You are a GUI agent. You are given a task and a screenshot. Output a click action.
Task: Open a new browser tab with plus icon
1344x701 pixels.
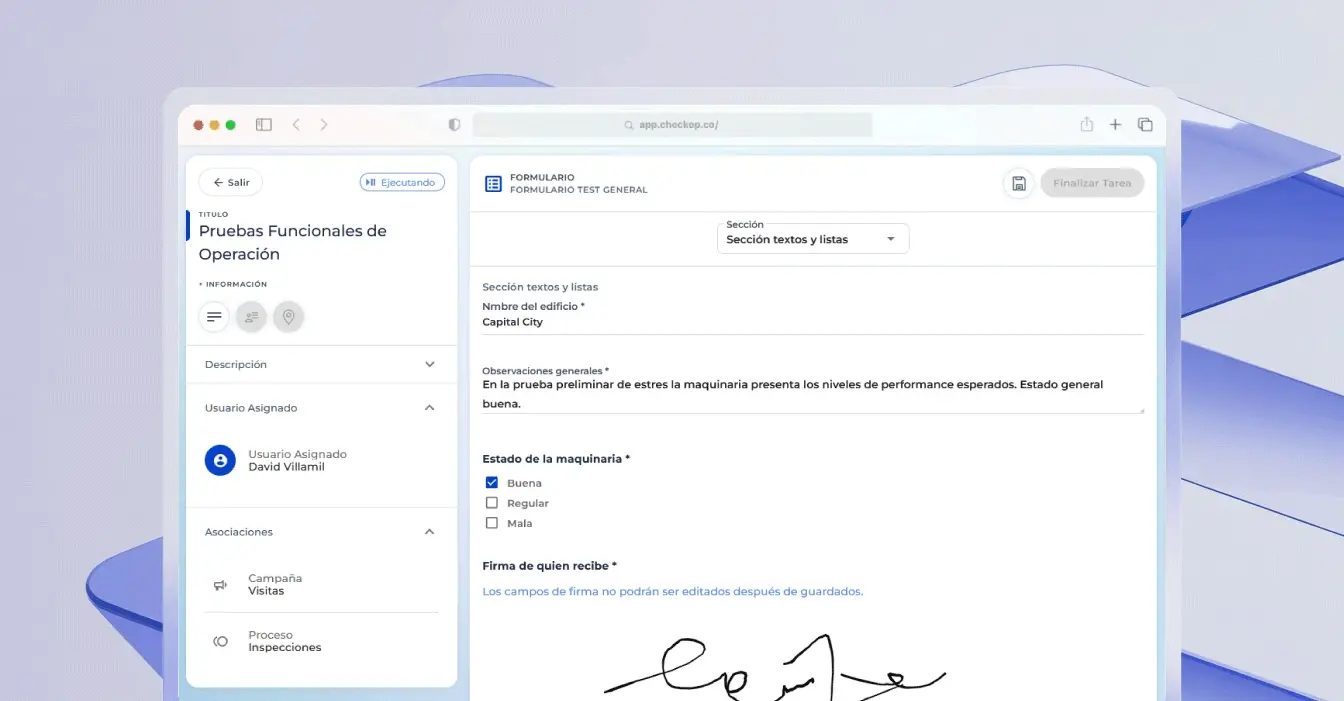1115,125
